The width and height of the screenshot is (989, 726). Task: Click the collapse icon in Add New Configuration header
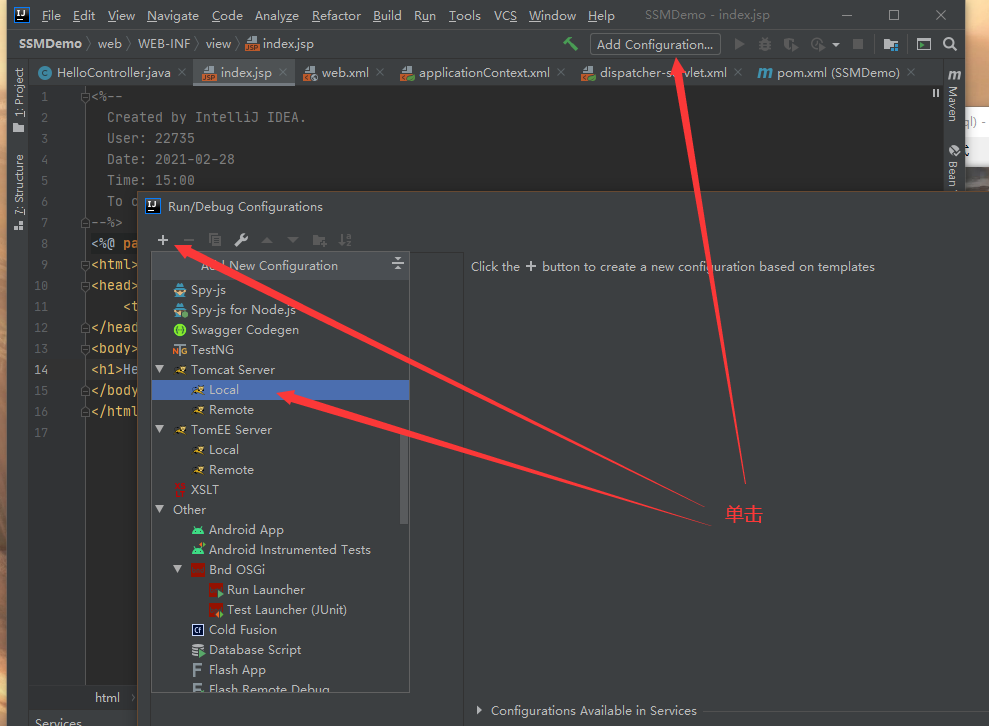click(x=397, y=264)
